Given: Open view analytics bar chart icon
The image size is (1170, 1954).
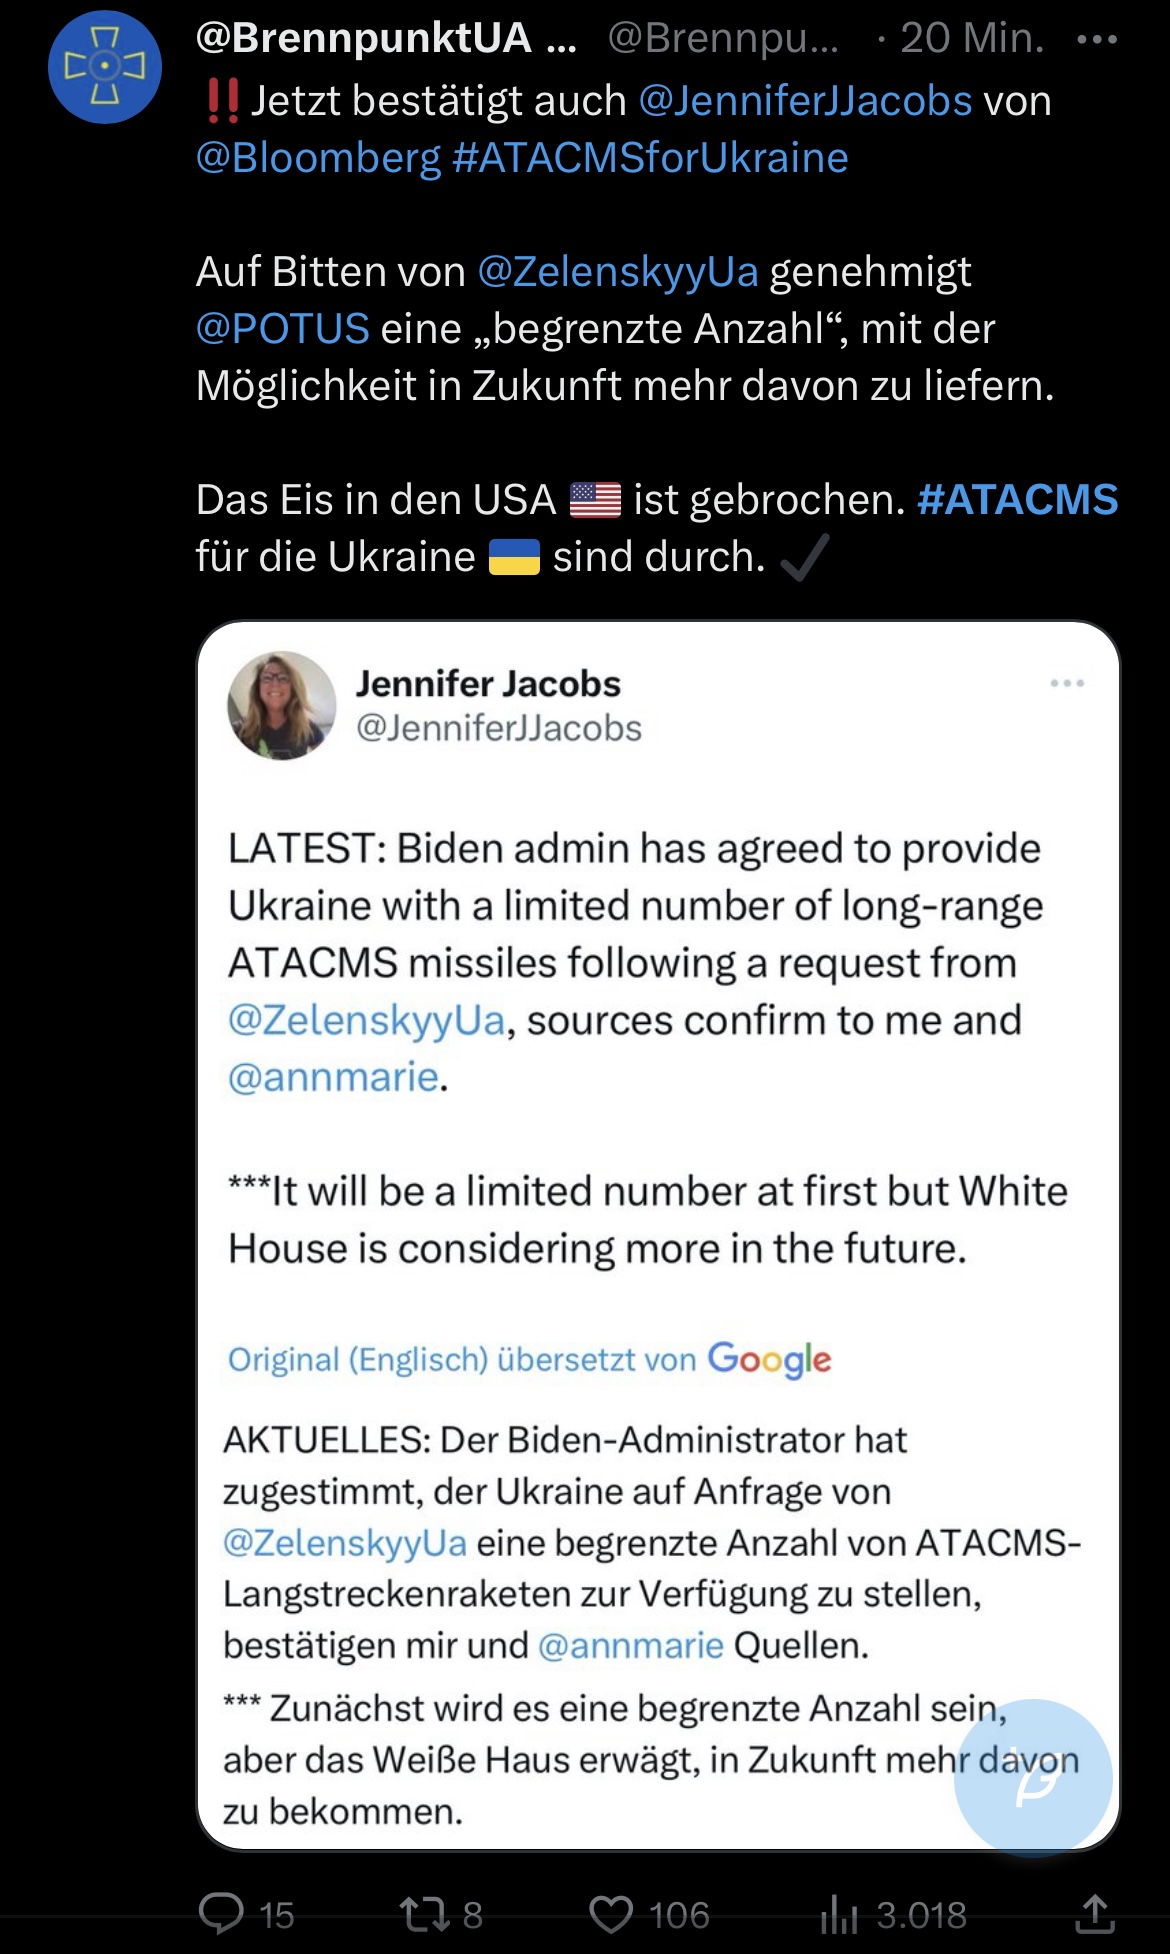Looking at the screenshot, I should pyautogui.click(x=839, y=1914).
